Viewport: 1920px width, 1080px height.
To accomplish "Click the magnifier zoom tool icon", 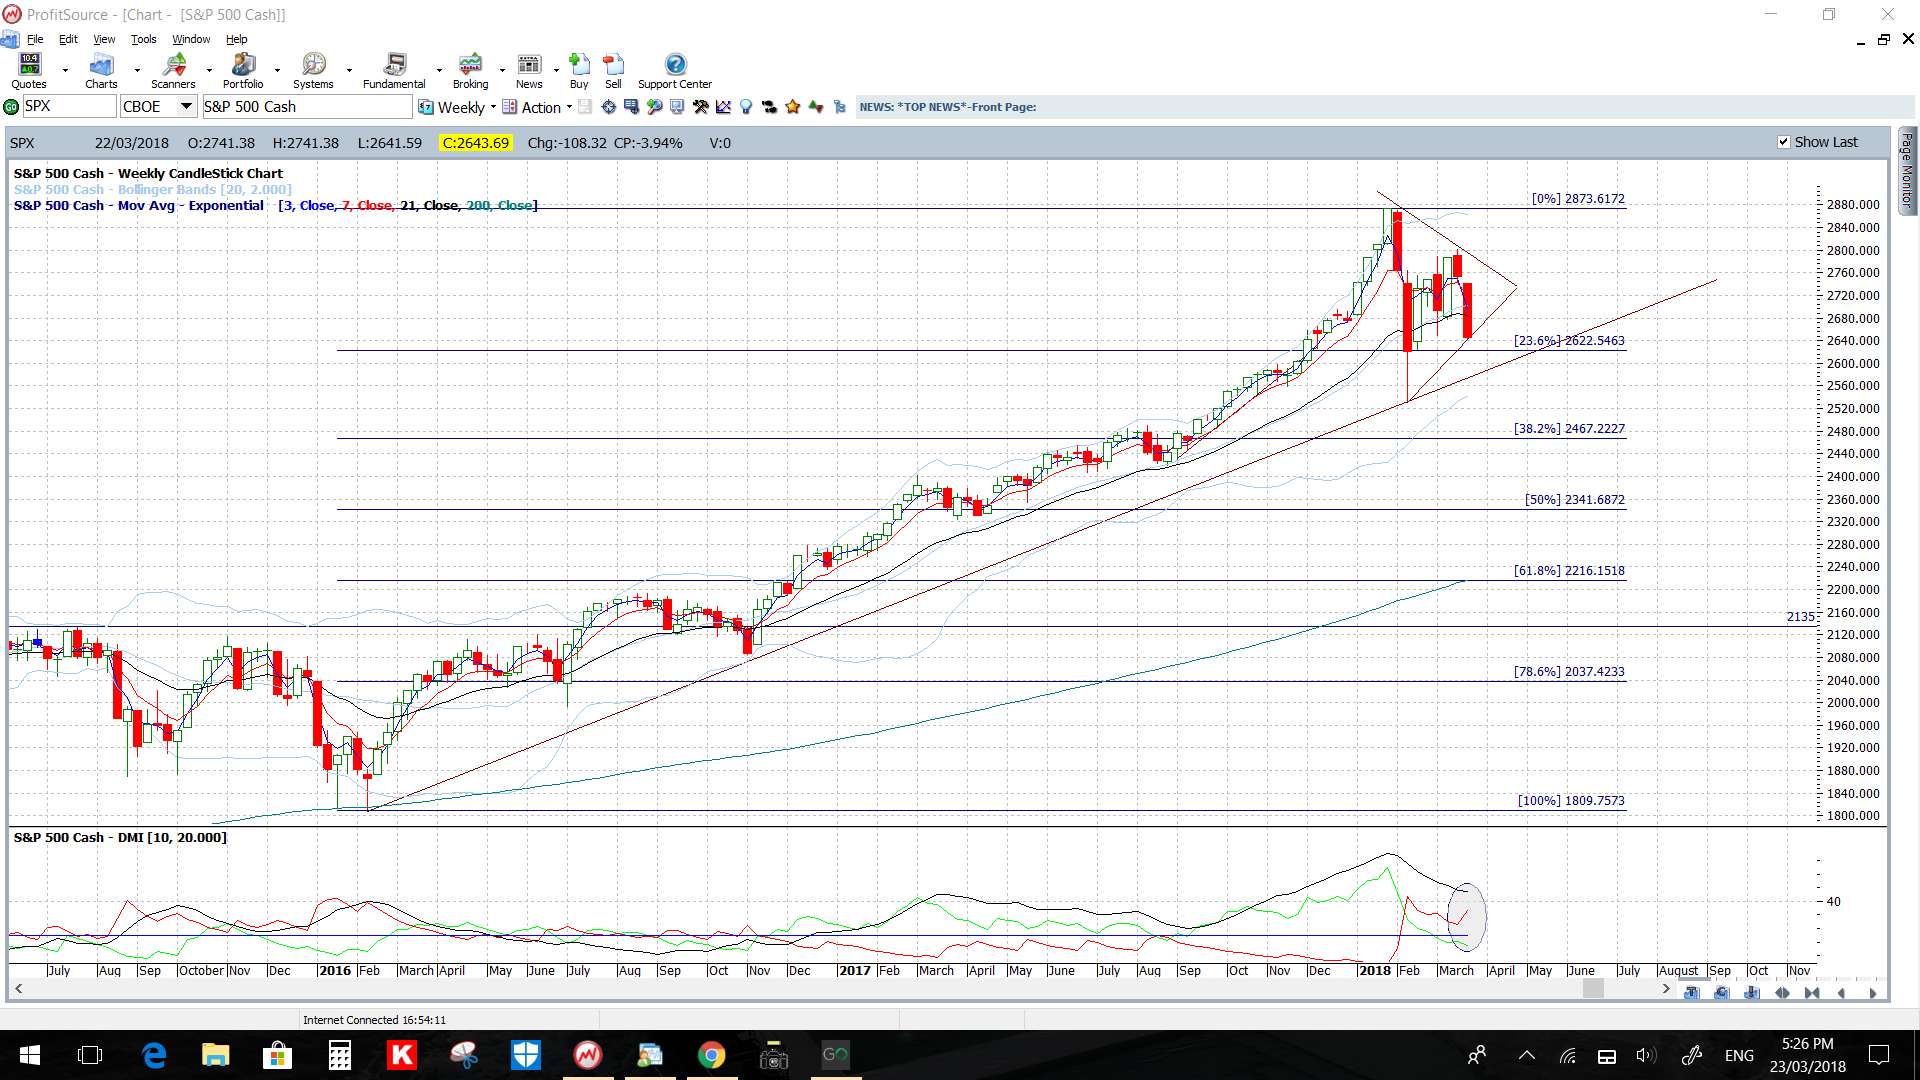I will [x=655, y=107].
